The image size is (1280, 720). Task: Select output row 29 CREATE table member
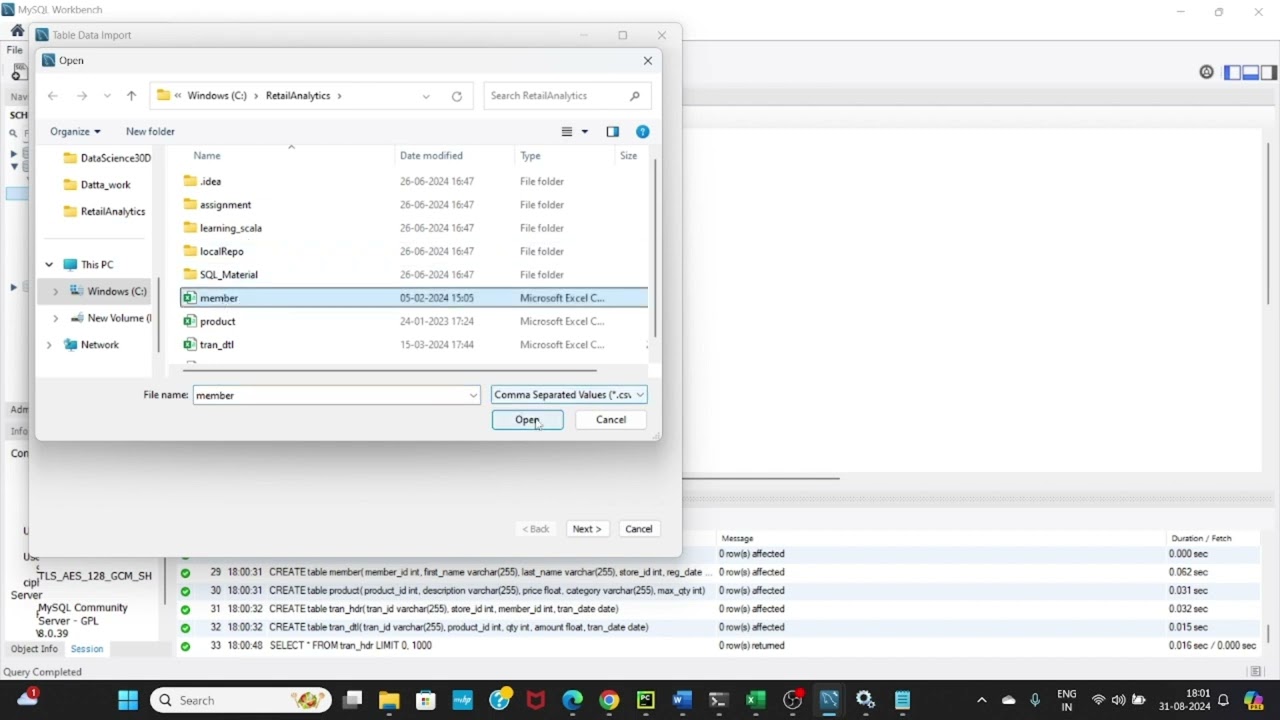coord(719,572)
